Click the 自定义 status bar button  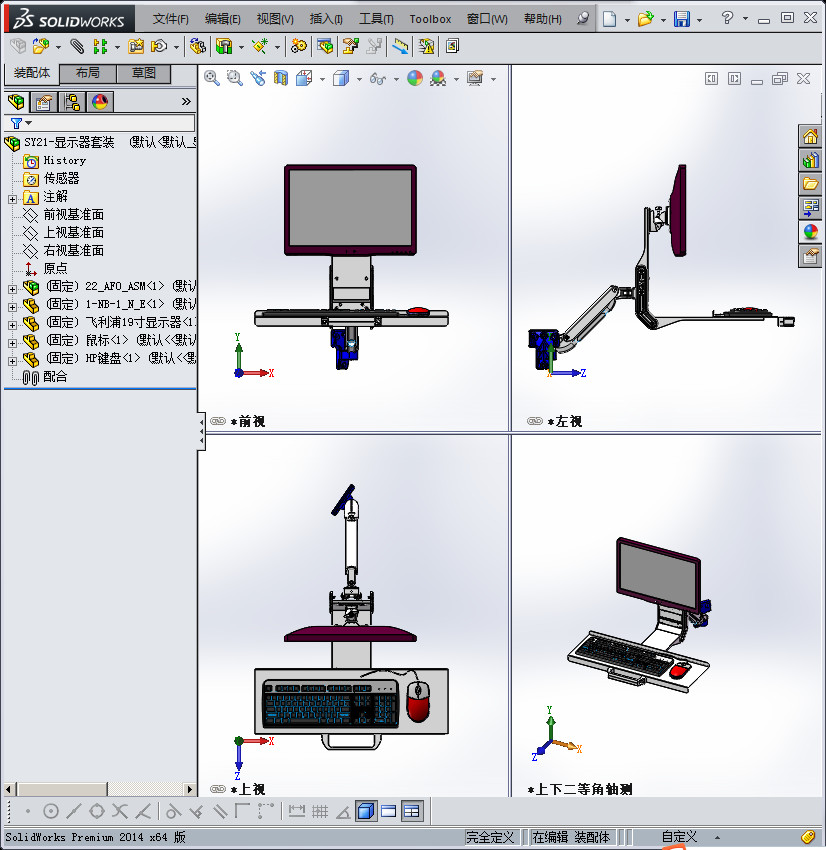[x=679, y=837]
